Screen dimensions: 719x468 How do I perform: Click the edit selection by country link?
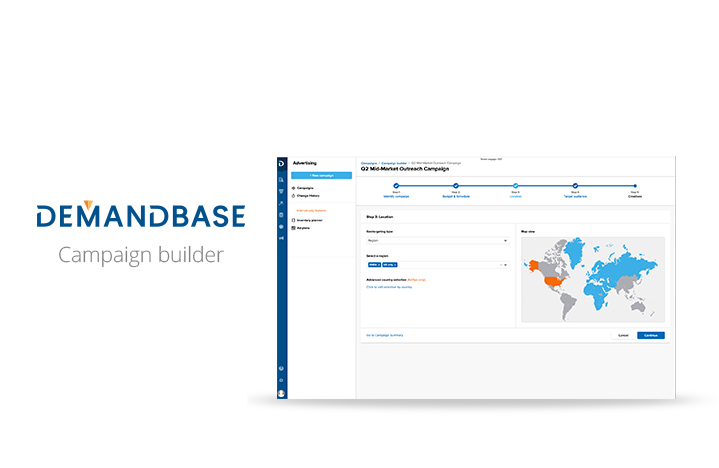point(389,287)
